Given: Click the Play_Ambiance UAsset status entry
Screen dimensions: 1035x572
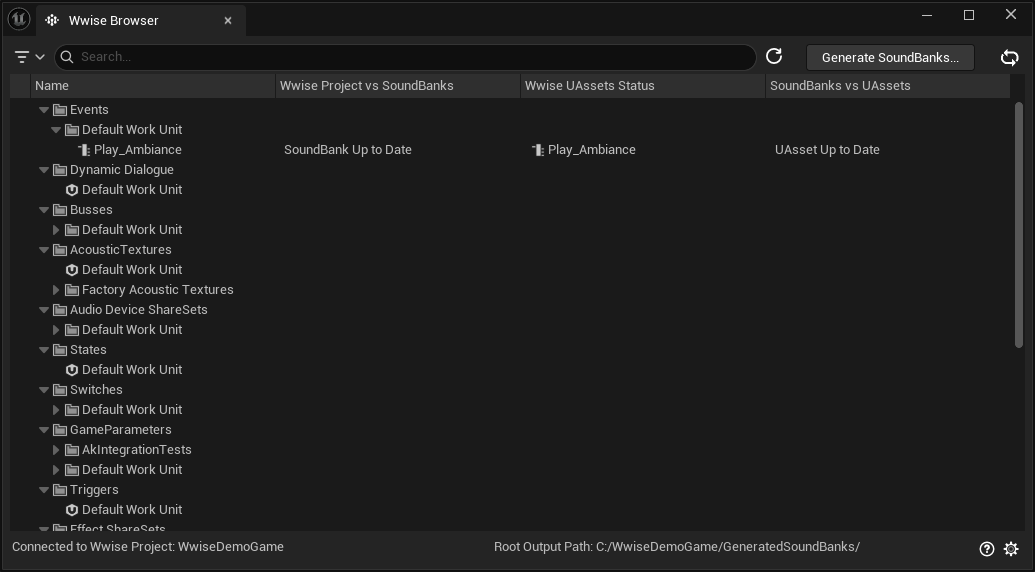Looking at the screenshot, I should pyautogui.click(x=591, y=150).
